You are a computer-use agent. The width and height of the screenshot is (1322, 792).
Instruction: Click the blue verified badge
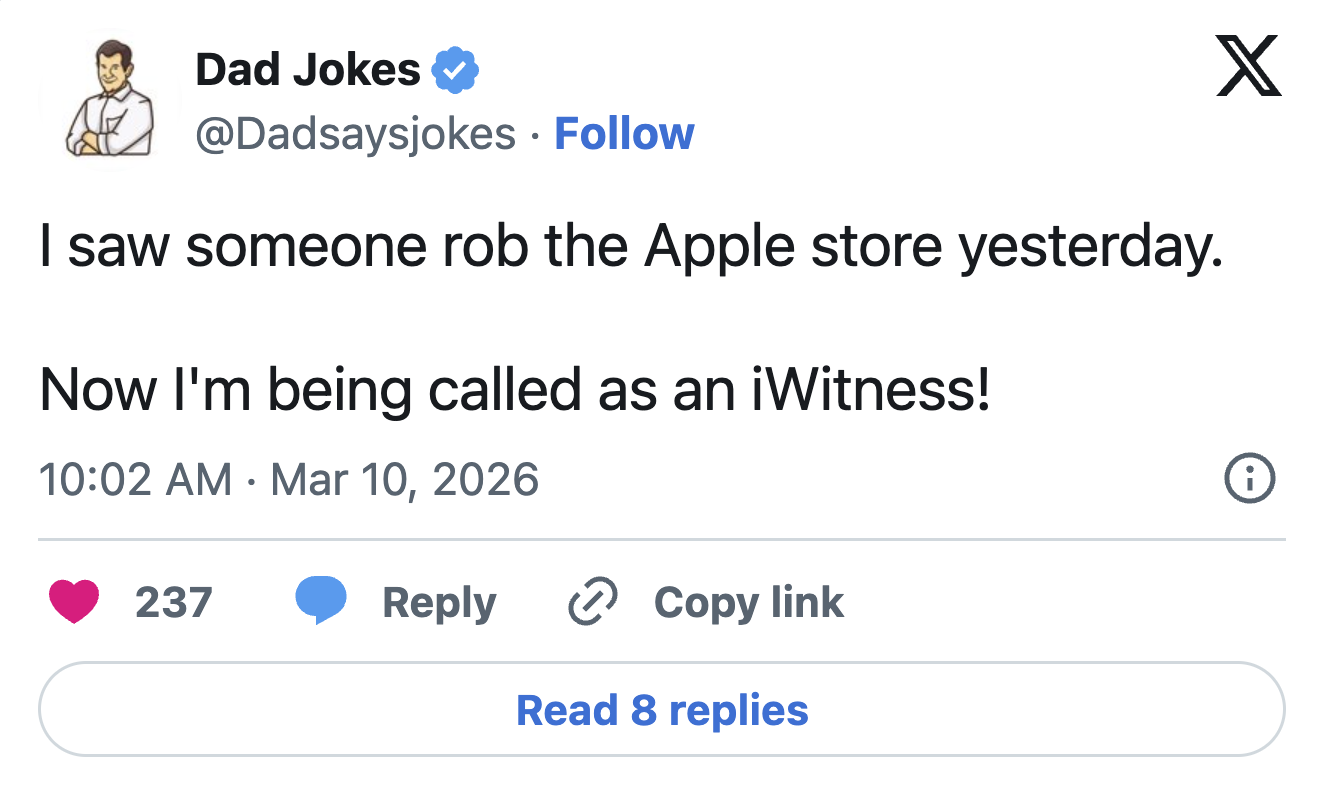pos(455,71)
